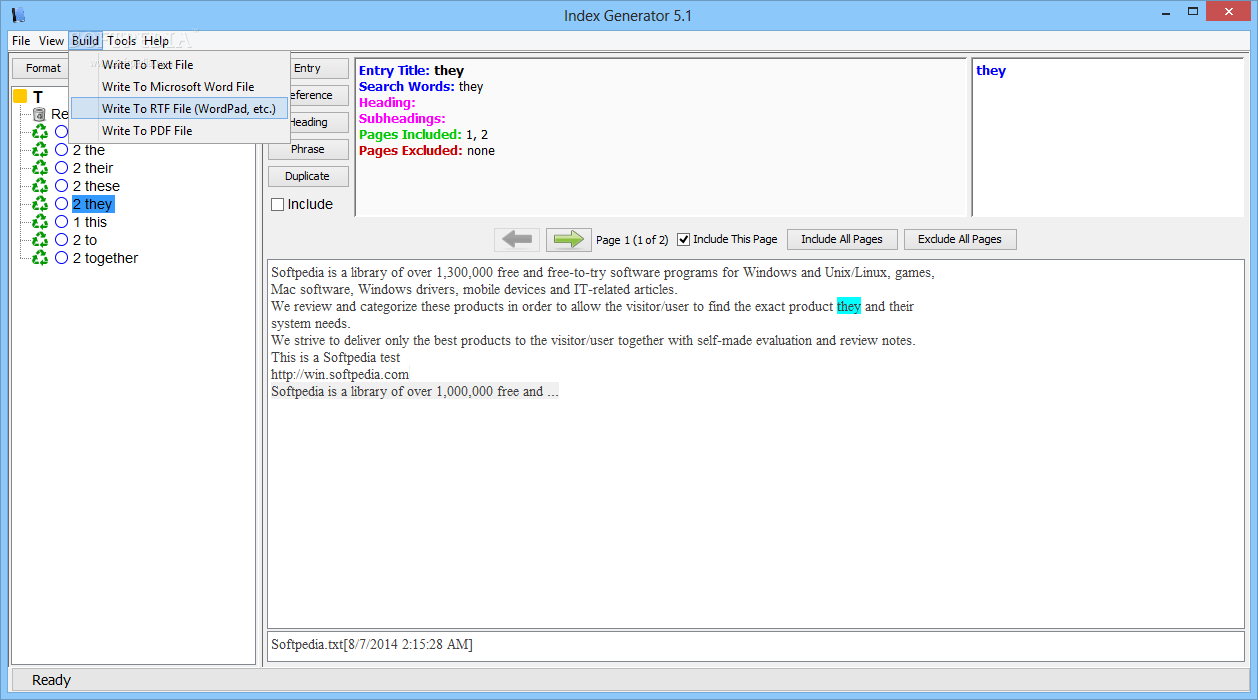The height and width of the screenshot is (700, 1258).
Task: Click the recycle icon beside '2 their'
Action: tap(40, 168)
